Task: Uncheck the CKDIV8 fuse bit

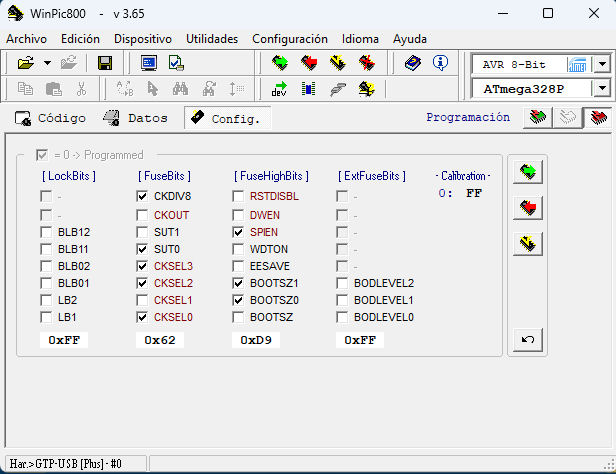Action: pyautogui.click(x=142, y=196)
